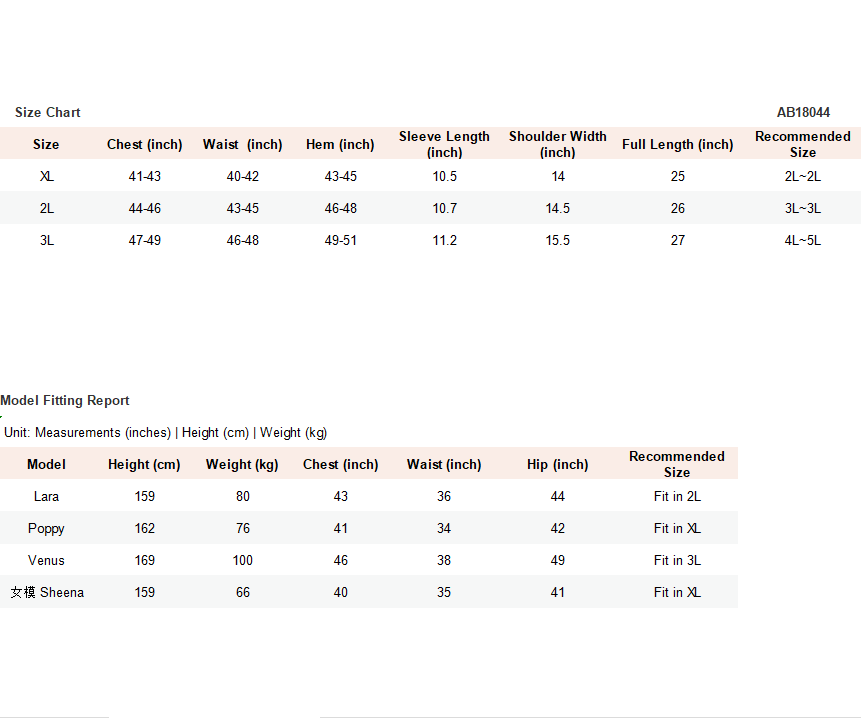Click the Sleeve Length (inch) column header
The height and width of the screenshot is (718, 861).
[x=444, y=144]
